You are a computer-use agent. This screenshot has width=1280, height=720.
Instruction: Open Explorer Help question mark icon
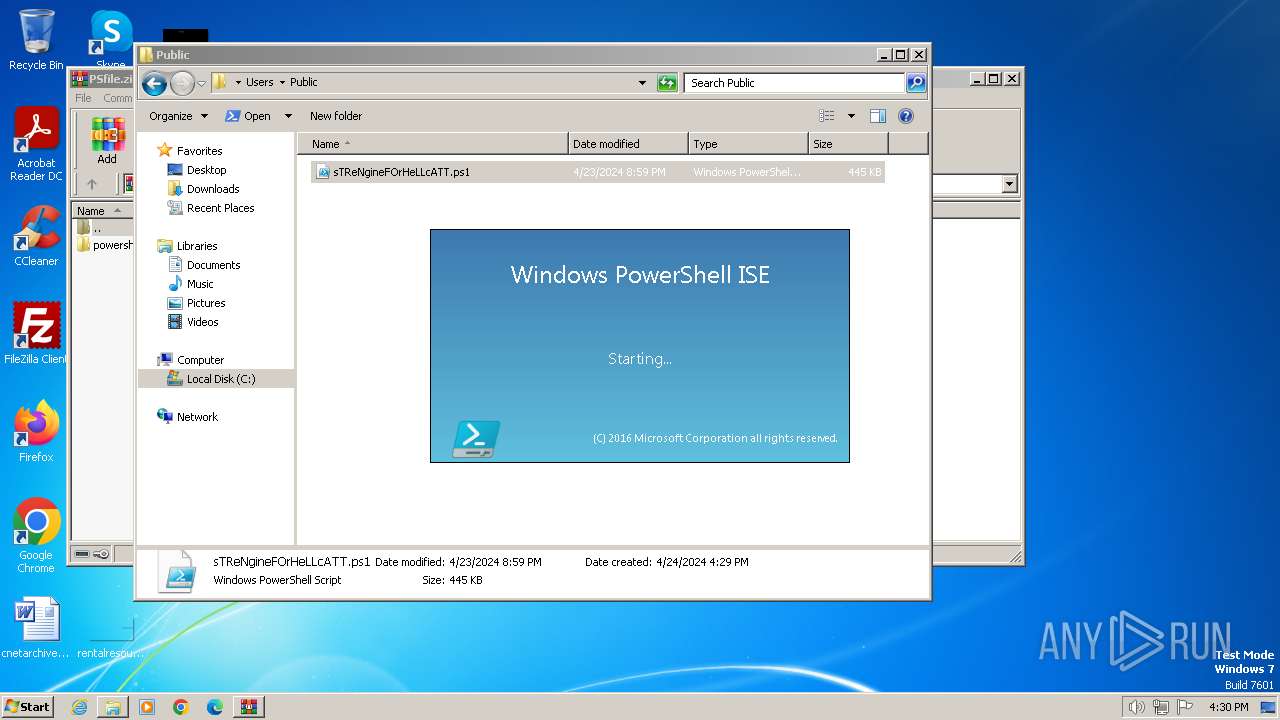[x=906, y=116]
